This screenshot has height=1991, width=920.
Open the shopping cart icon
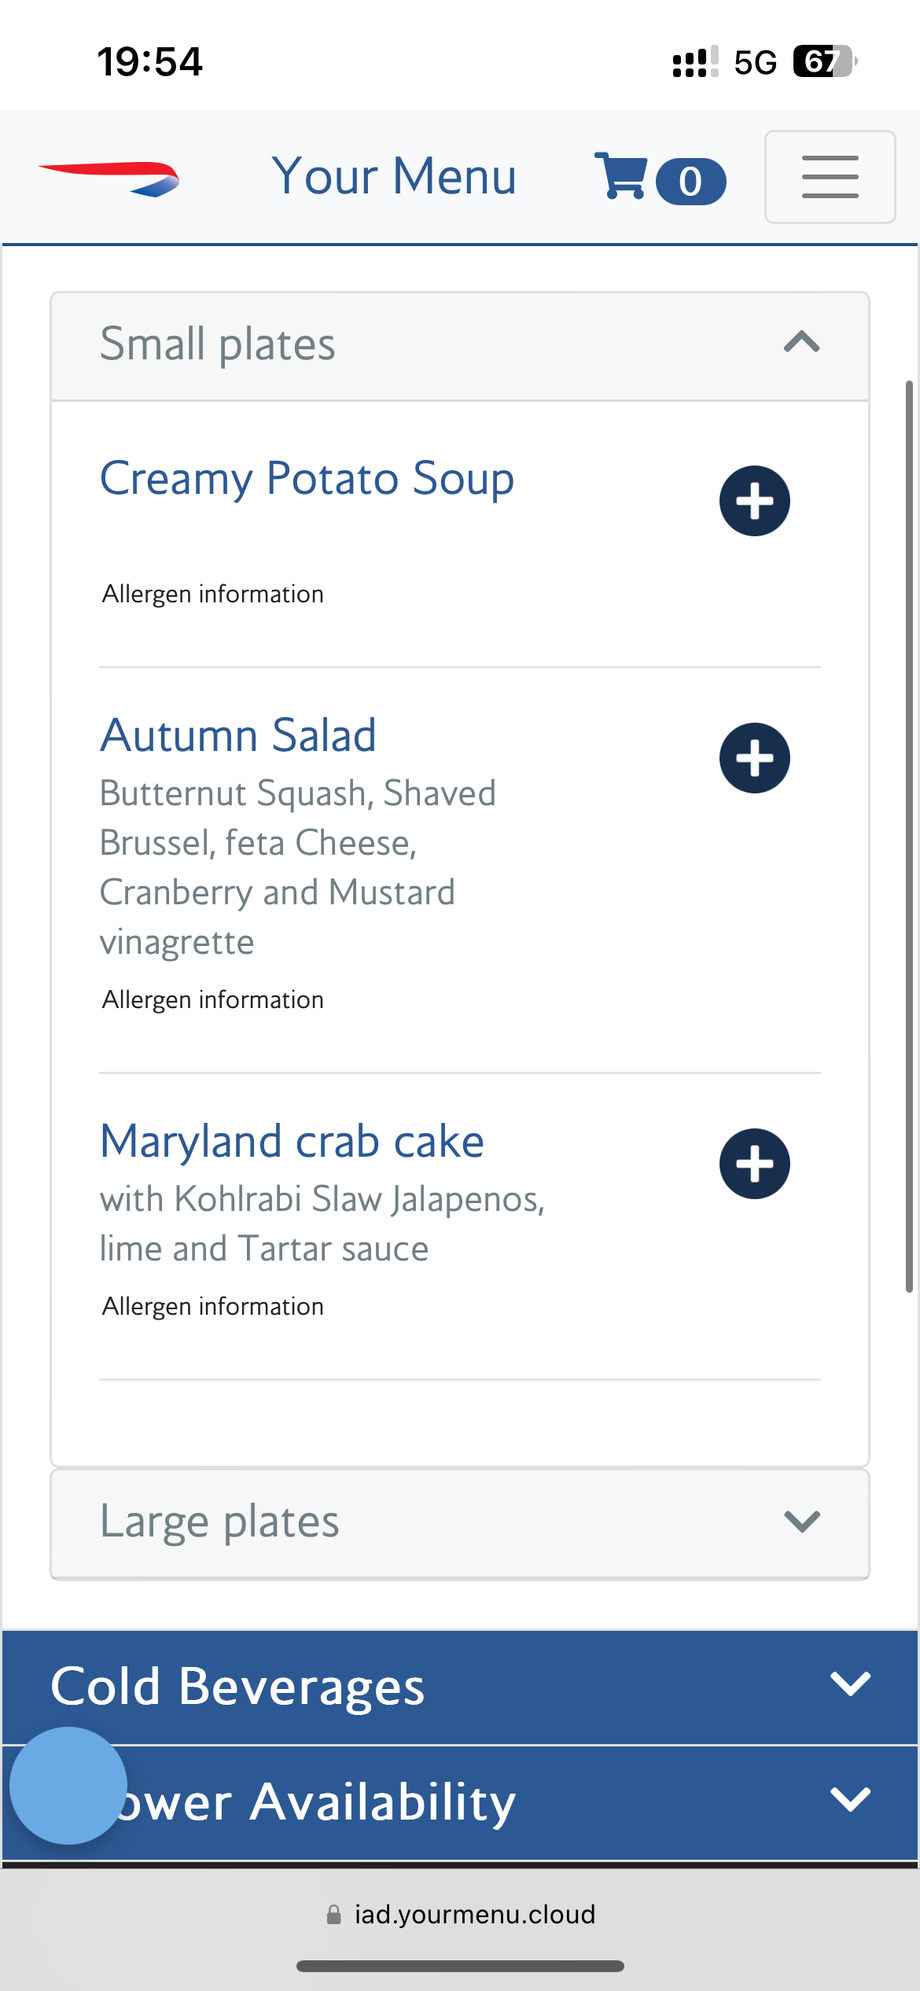(x=621, y=177)
